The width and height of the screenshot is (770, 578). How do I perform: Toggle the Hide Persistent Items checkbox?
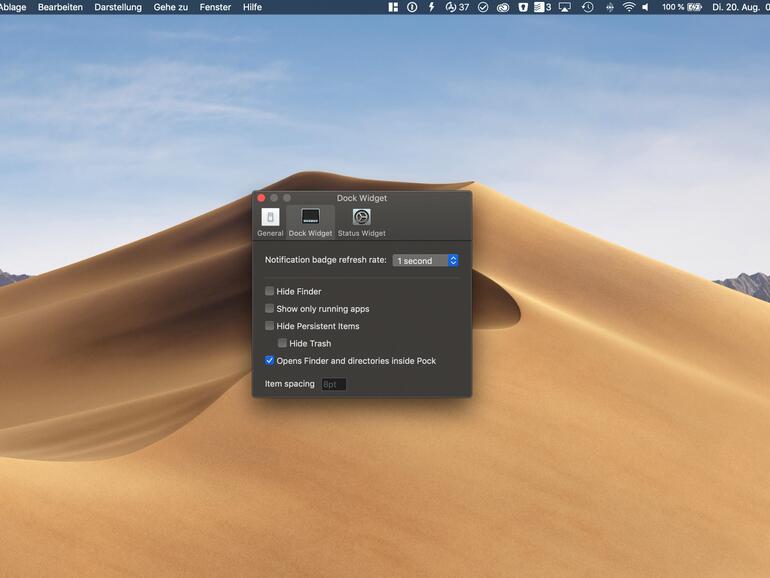point(270,326)
